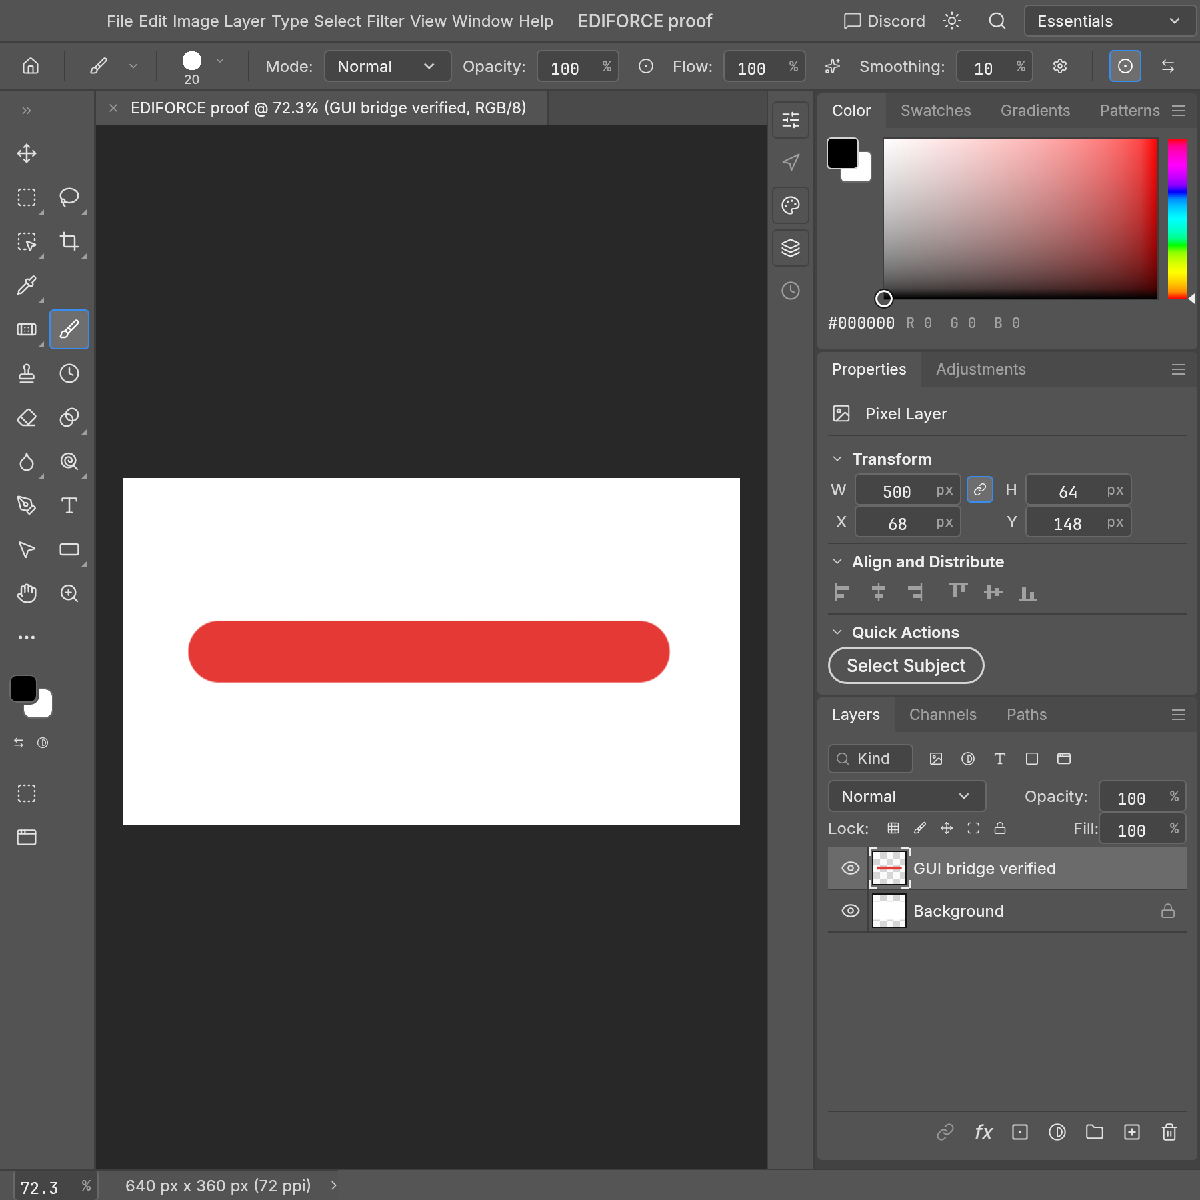Click the Home icon in options bar

31,66
